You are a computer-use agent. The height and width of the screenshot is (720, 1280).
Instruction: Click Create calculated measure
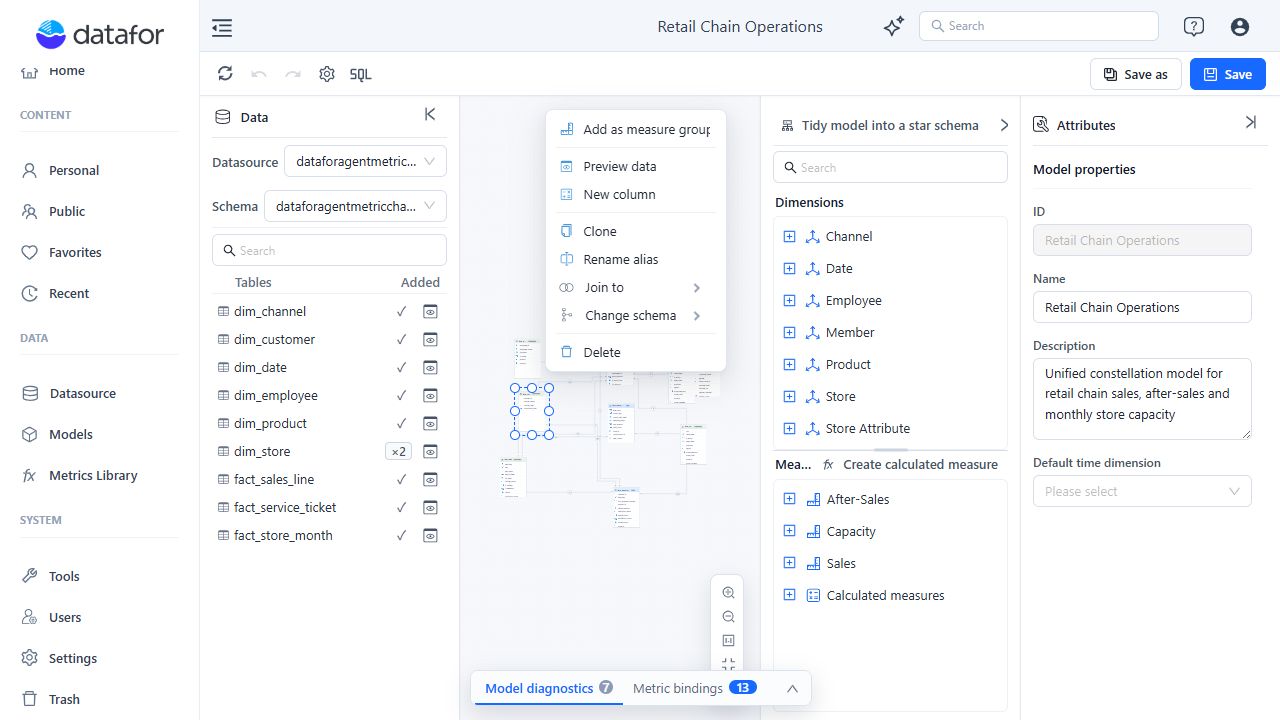click(910, 464)
